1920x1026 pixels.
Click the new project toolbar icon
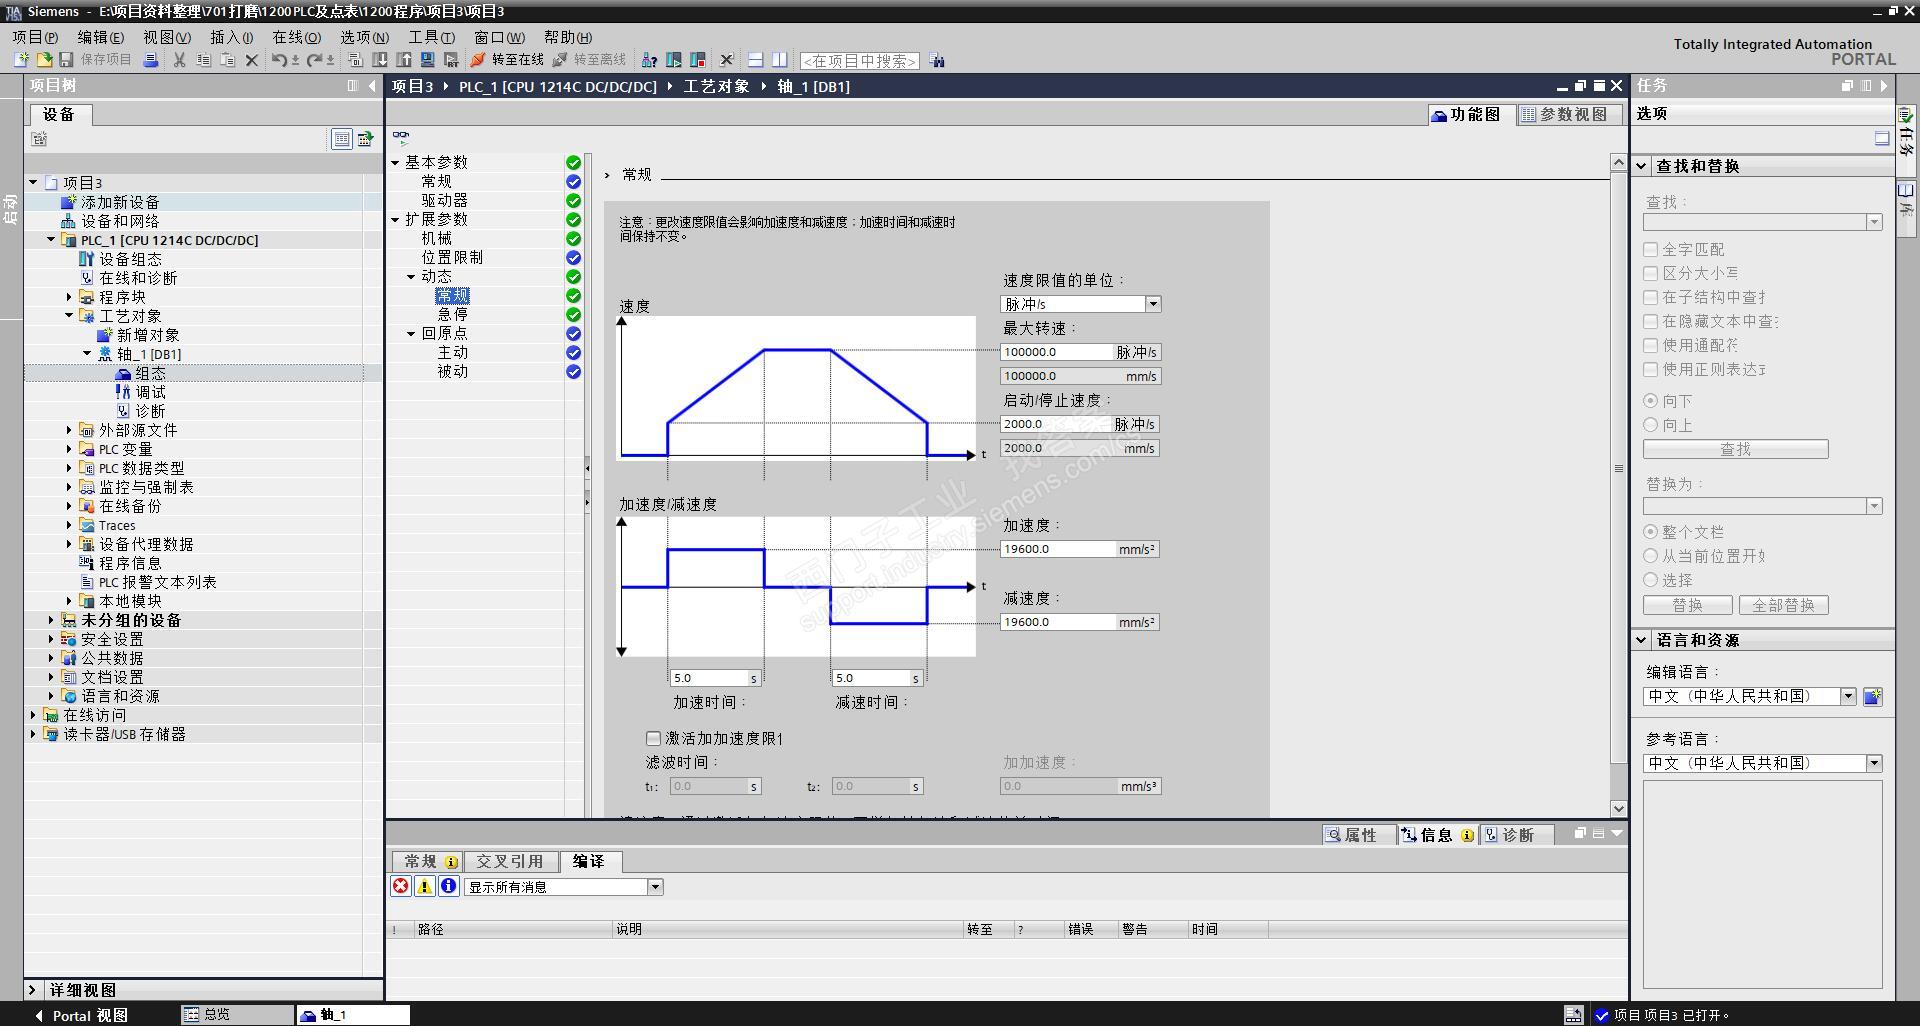[x=21, y=60]
